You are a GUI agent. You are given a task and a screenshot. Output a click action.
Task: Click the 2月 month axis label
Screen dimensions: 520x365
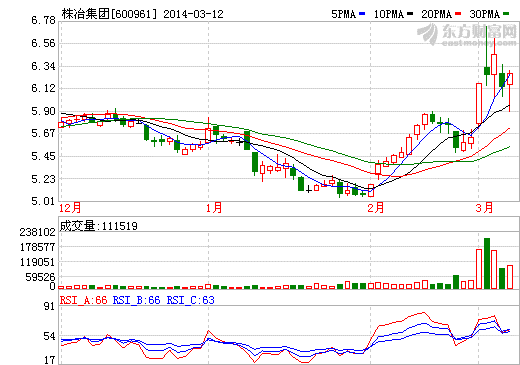(376, 208)
